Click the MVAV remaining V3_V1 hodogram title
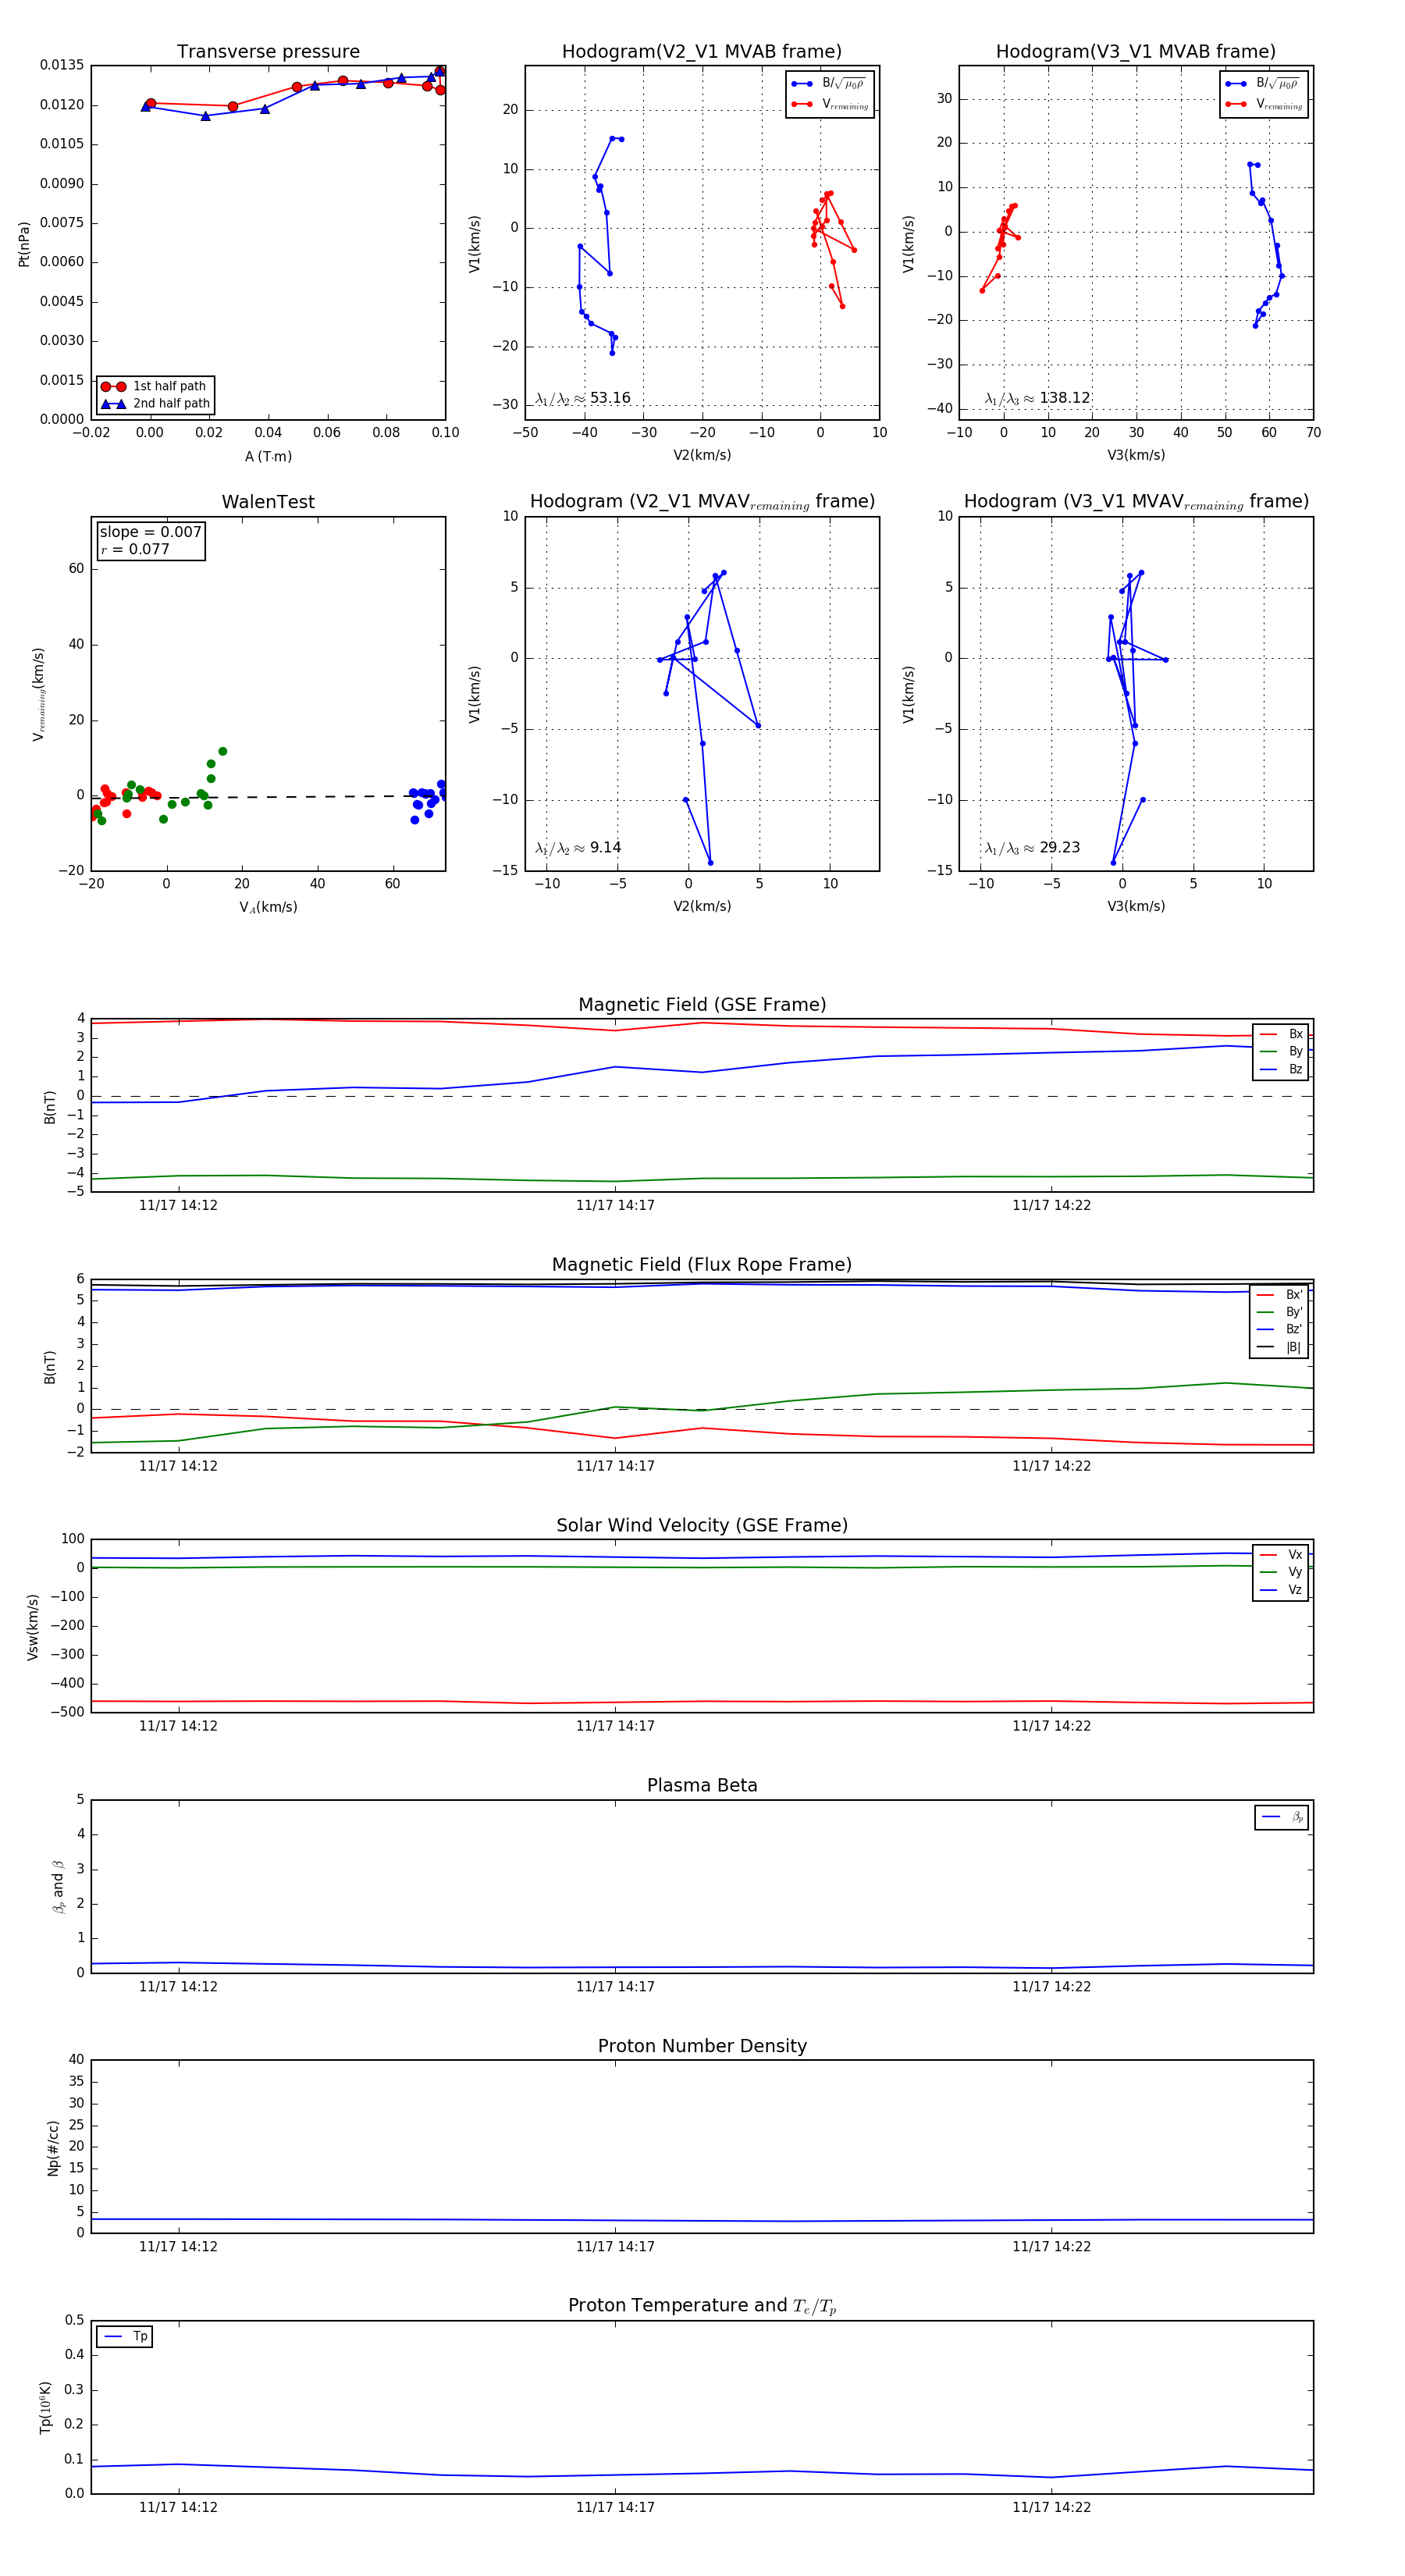This screenshot has width=1405, height=2576. [1136, 502]
